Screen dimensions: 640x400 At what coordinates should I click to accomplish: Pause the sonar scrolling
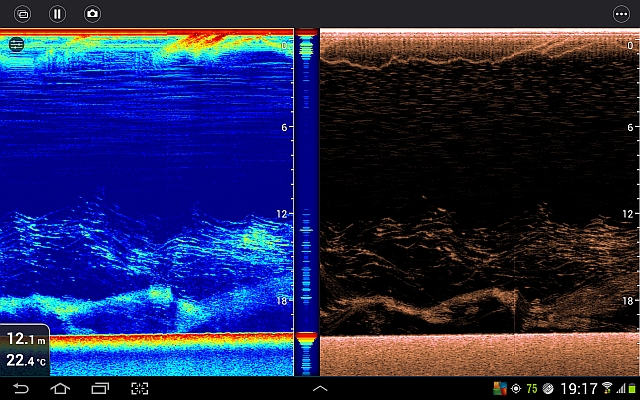(57, 14)
